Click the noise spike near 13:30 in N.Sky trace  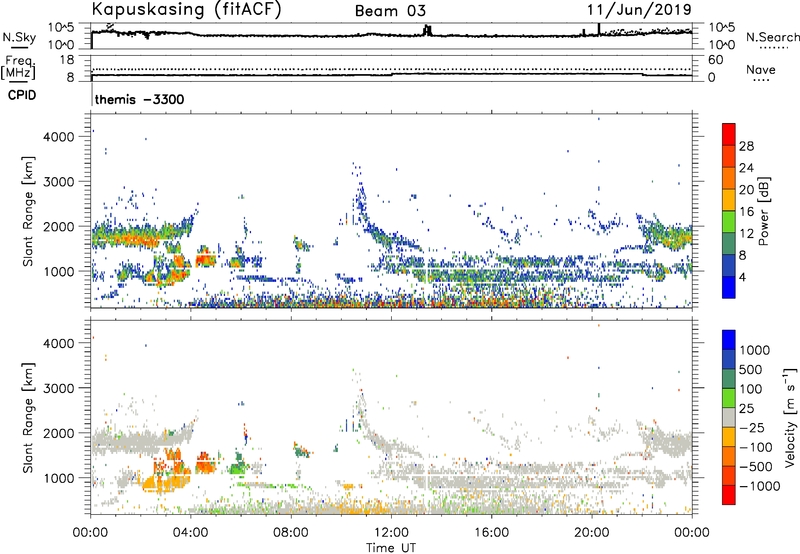[x=428, y=30]
